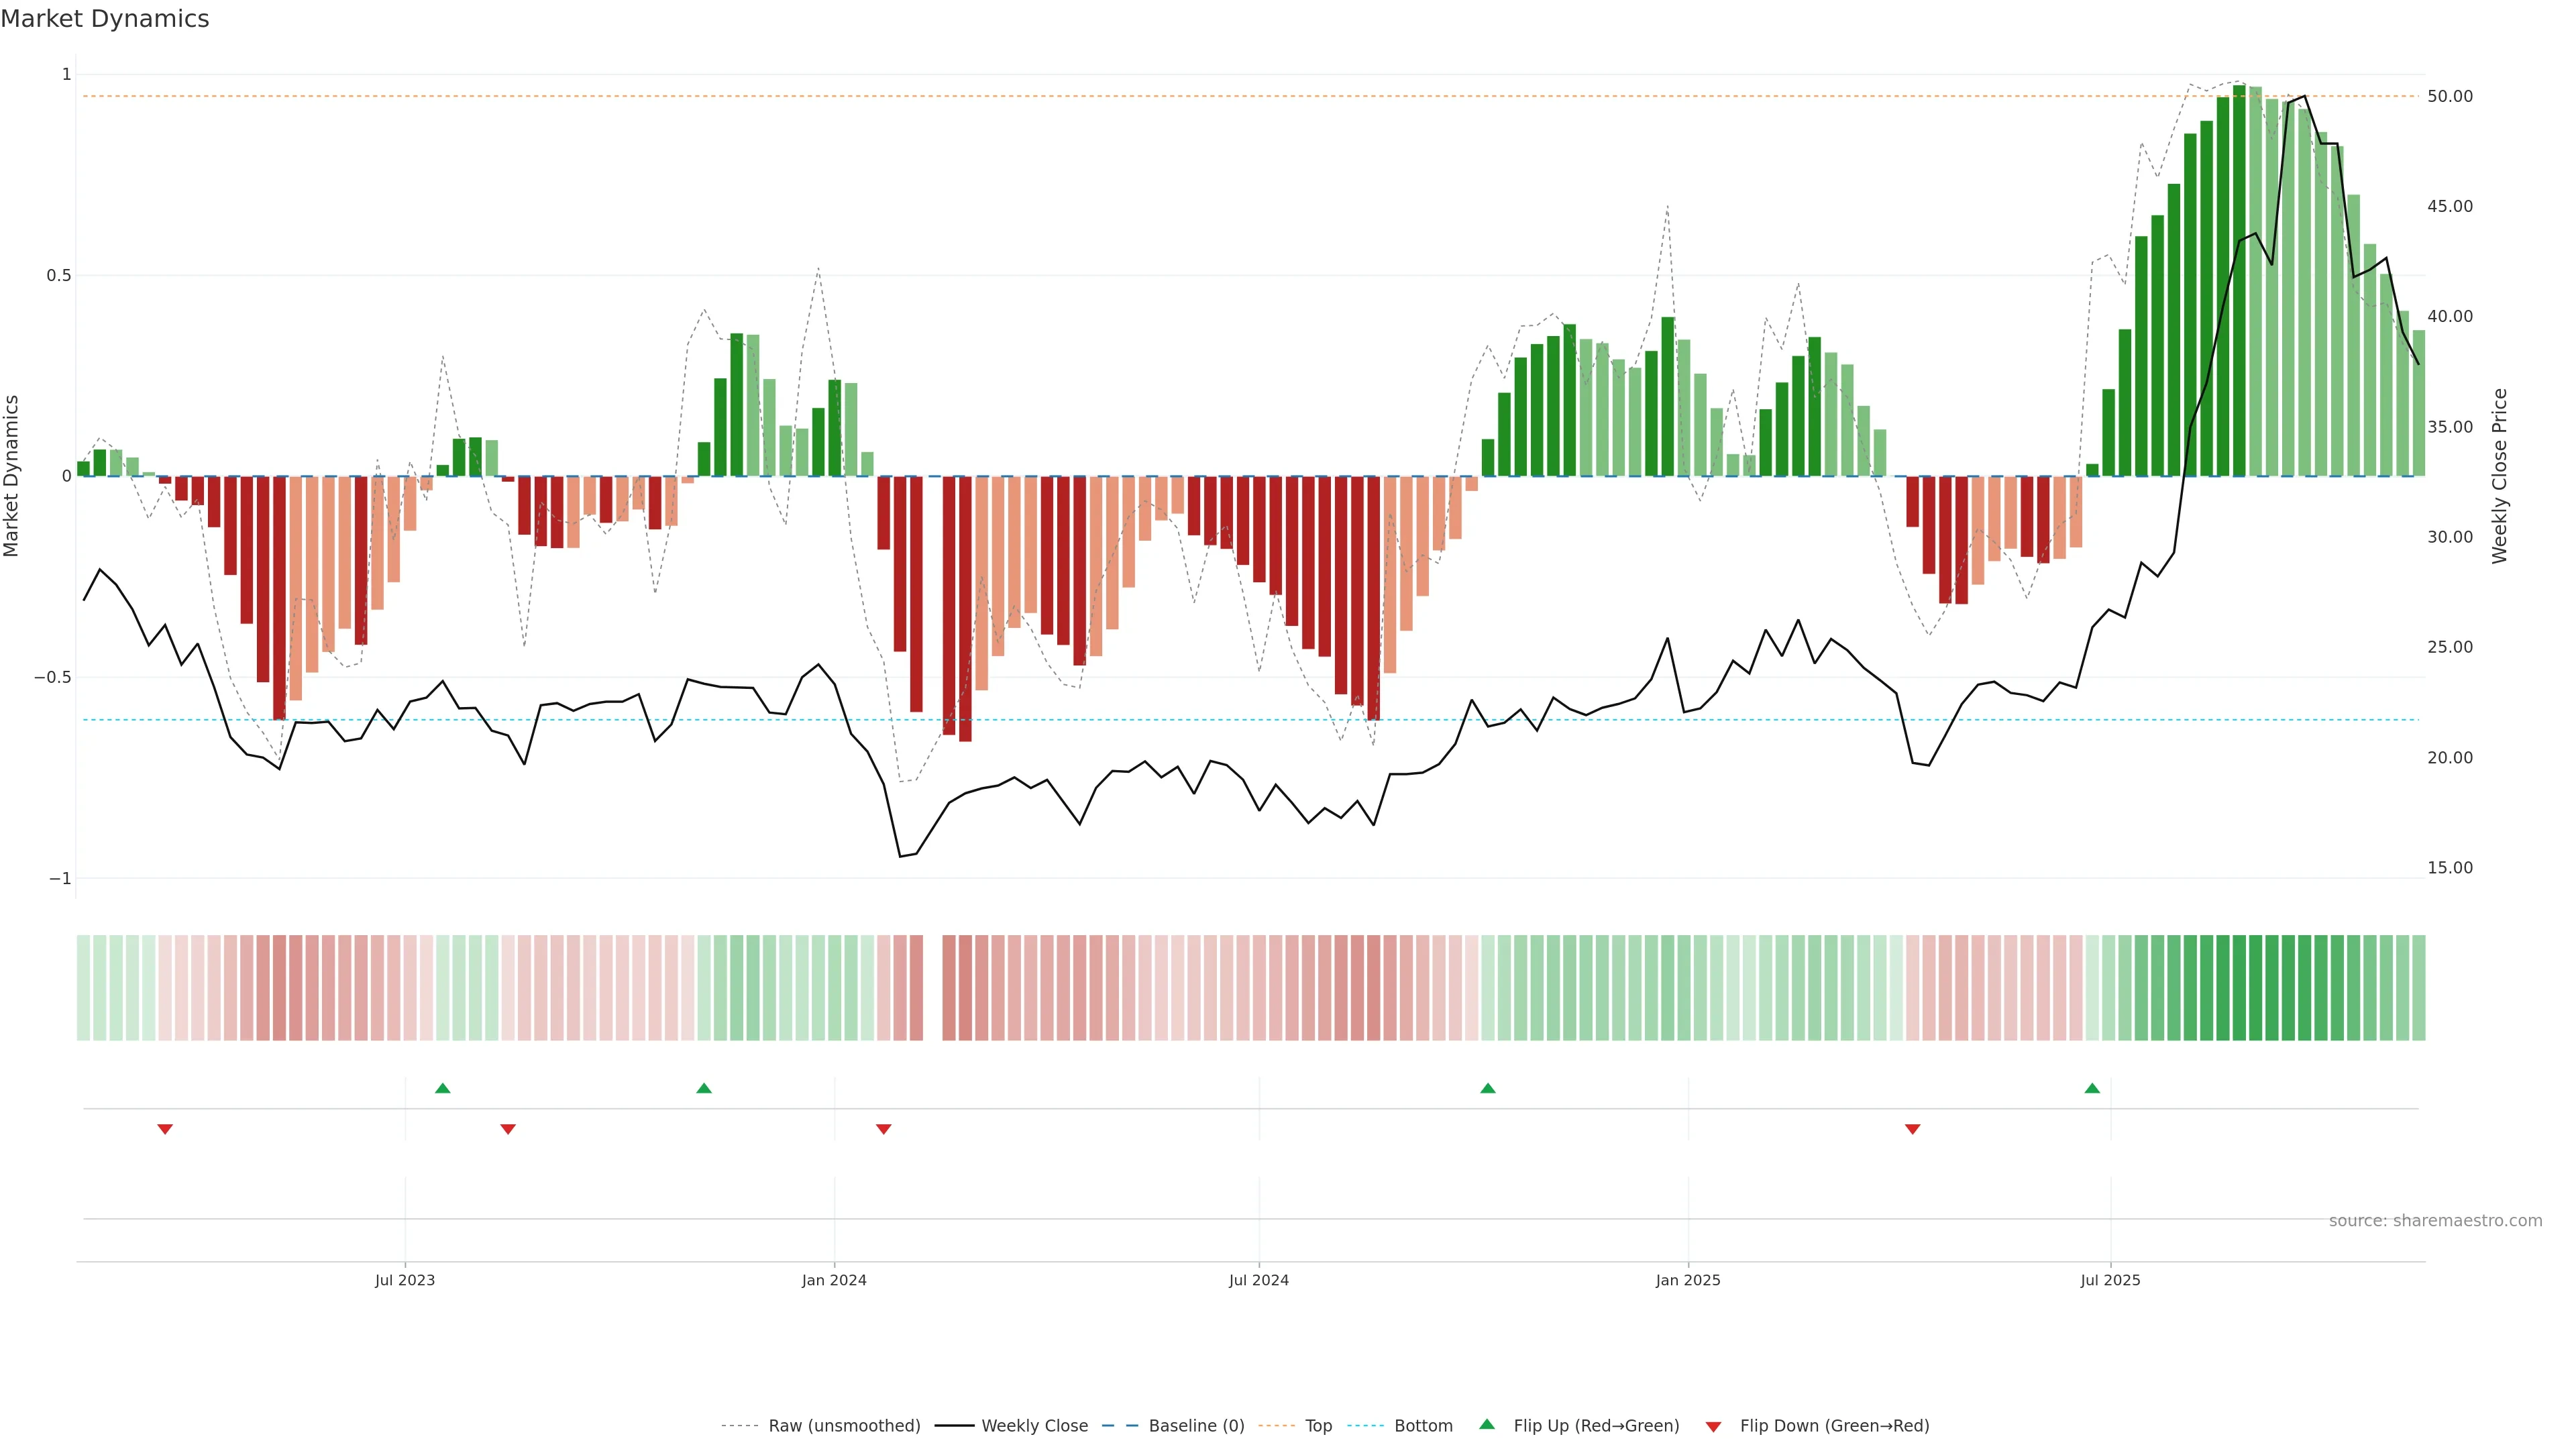Click the Market Dynamics chart title
The image size is (2576, 1449).
coord(105,19)
